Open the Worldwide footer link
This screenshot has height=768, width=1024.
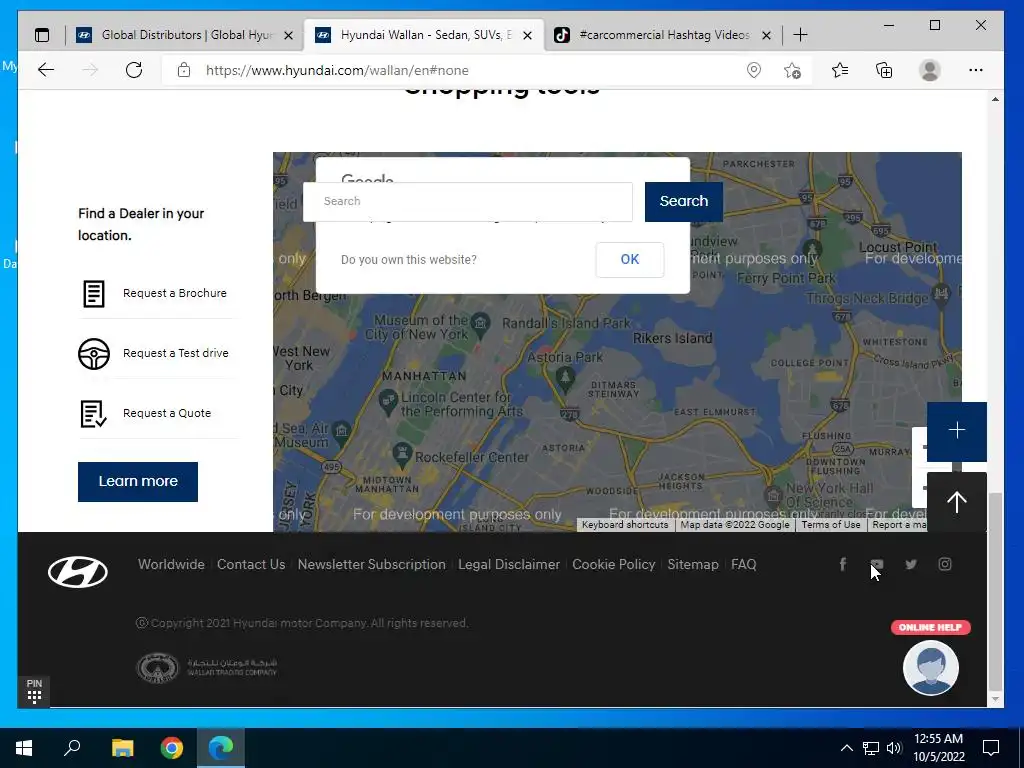pyautogui.click(x=171, y=564)
